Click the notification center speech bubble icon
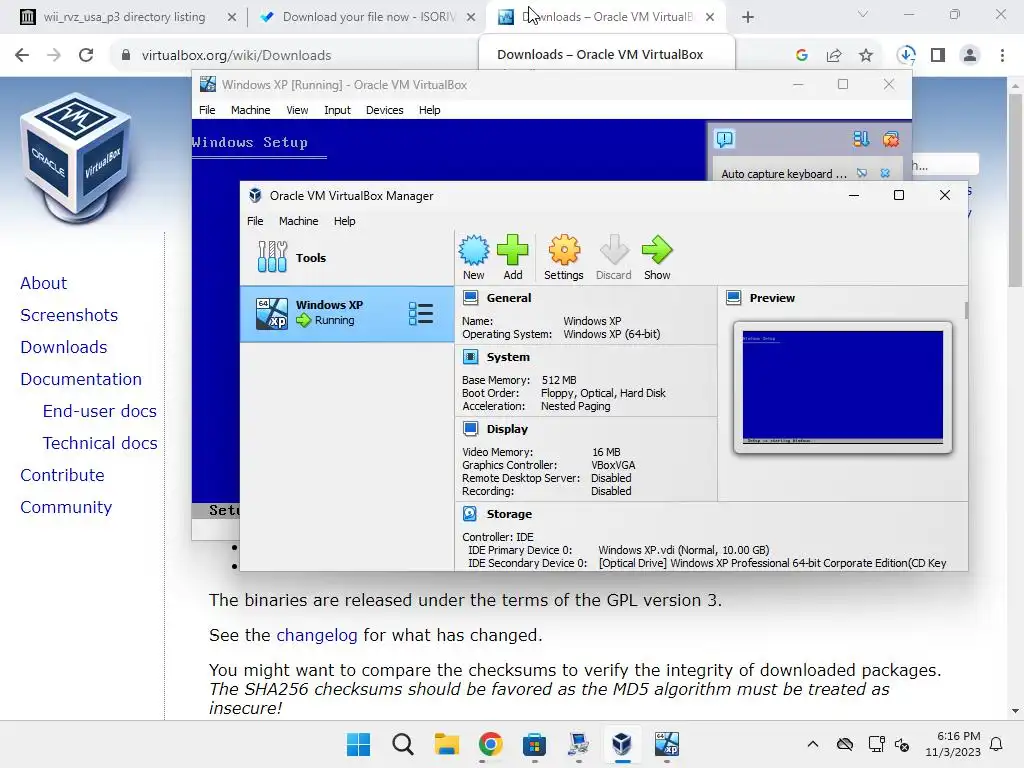1024x768 pixels. pyautogui.click(x=725, y=139)
